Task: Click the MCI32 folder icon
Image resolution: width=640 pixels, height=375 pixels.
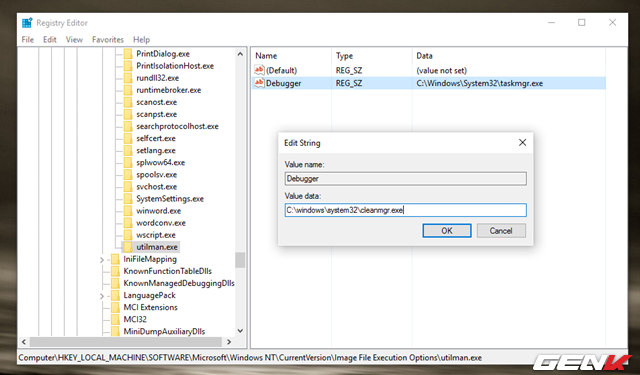Action: click(x=116, y=319)
